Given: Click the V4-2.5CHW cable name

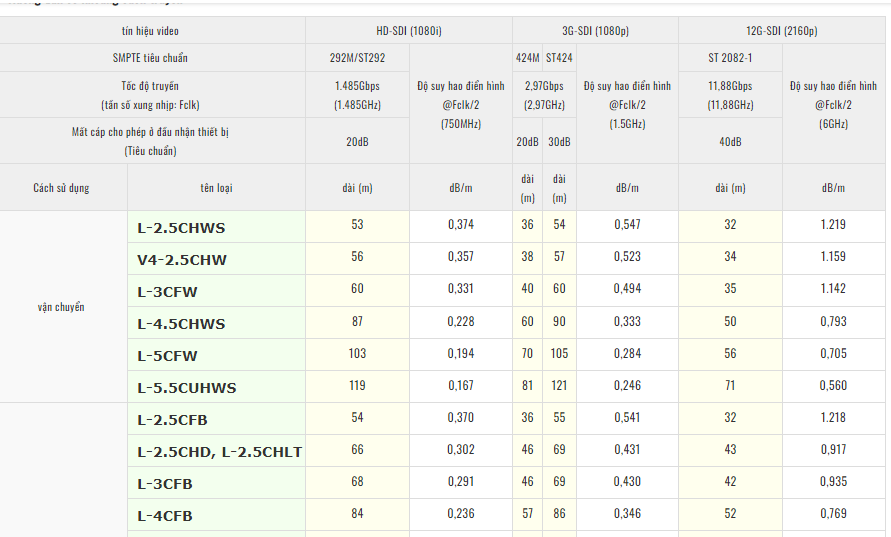Looking at the screenshot, I should coord(182,260).
